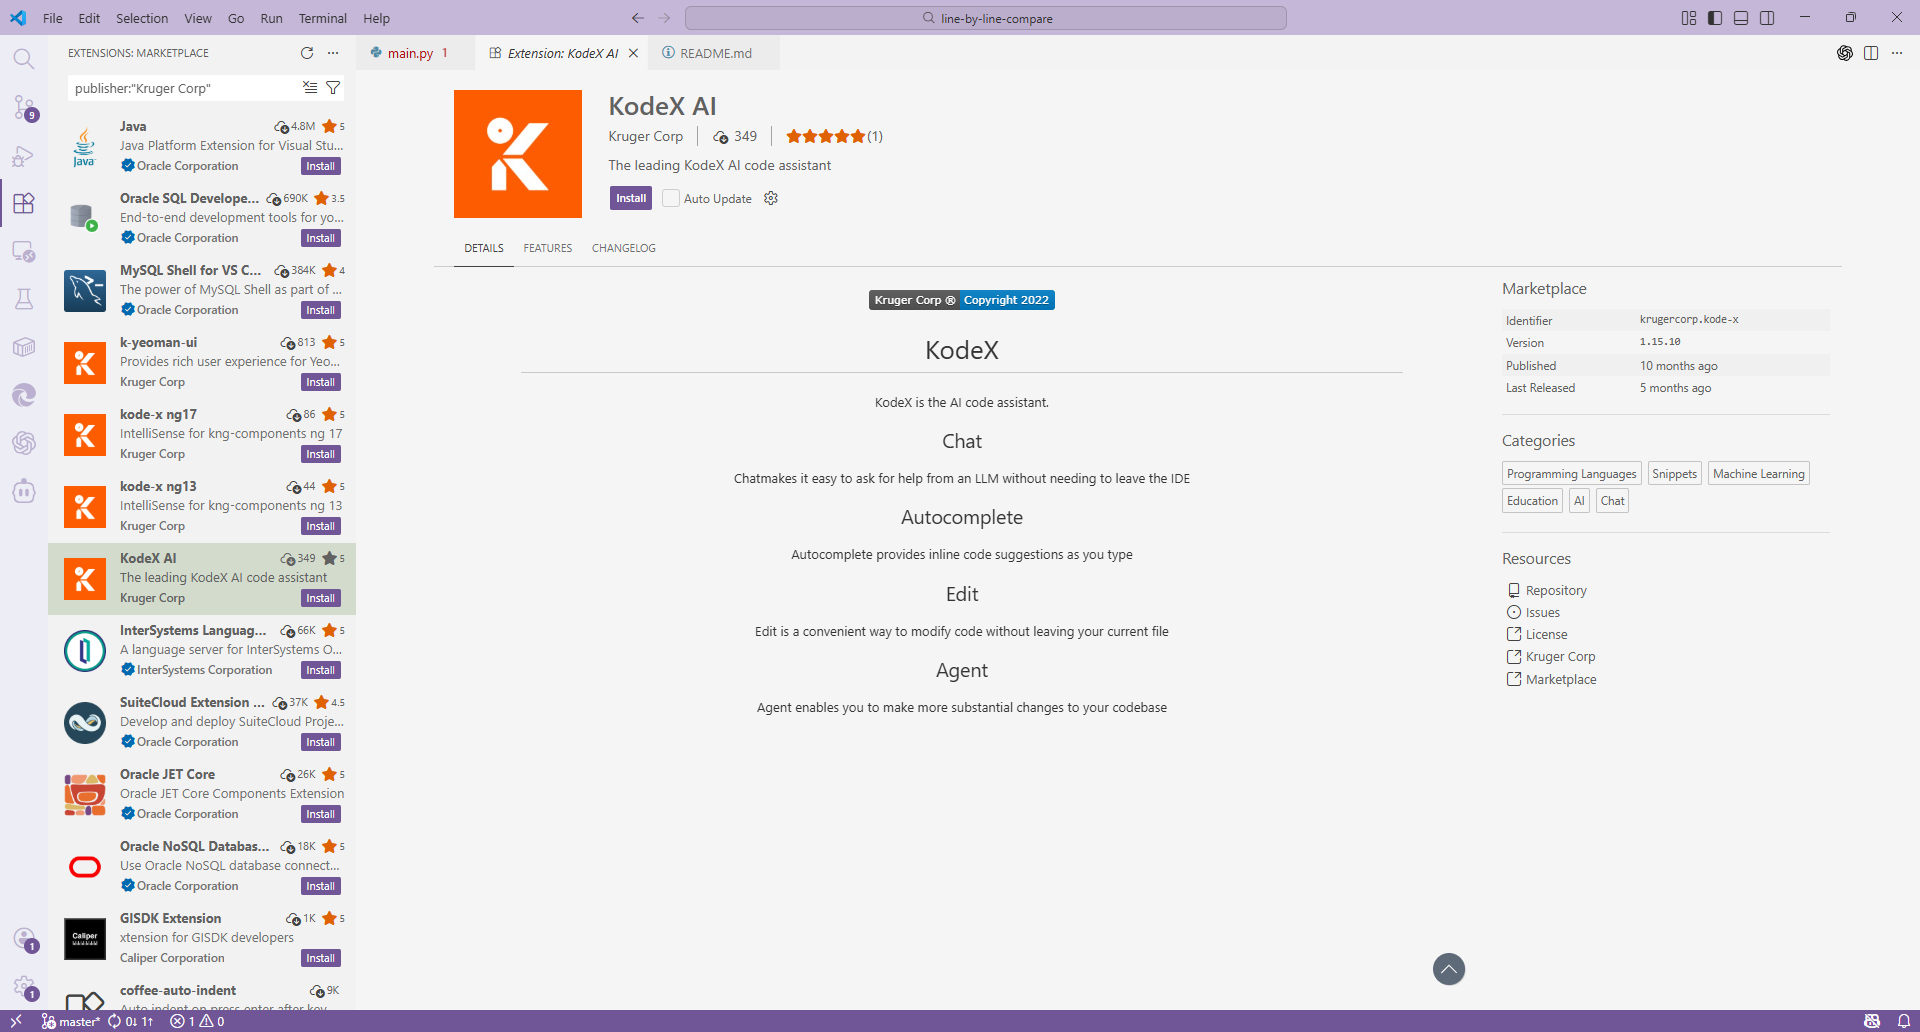
Task: Open Views and More Actions menu in Extensions
Action: (x=333, y=53)
